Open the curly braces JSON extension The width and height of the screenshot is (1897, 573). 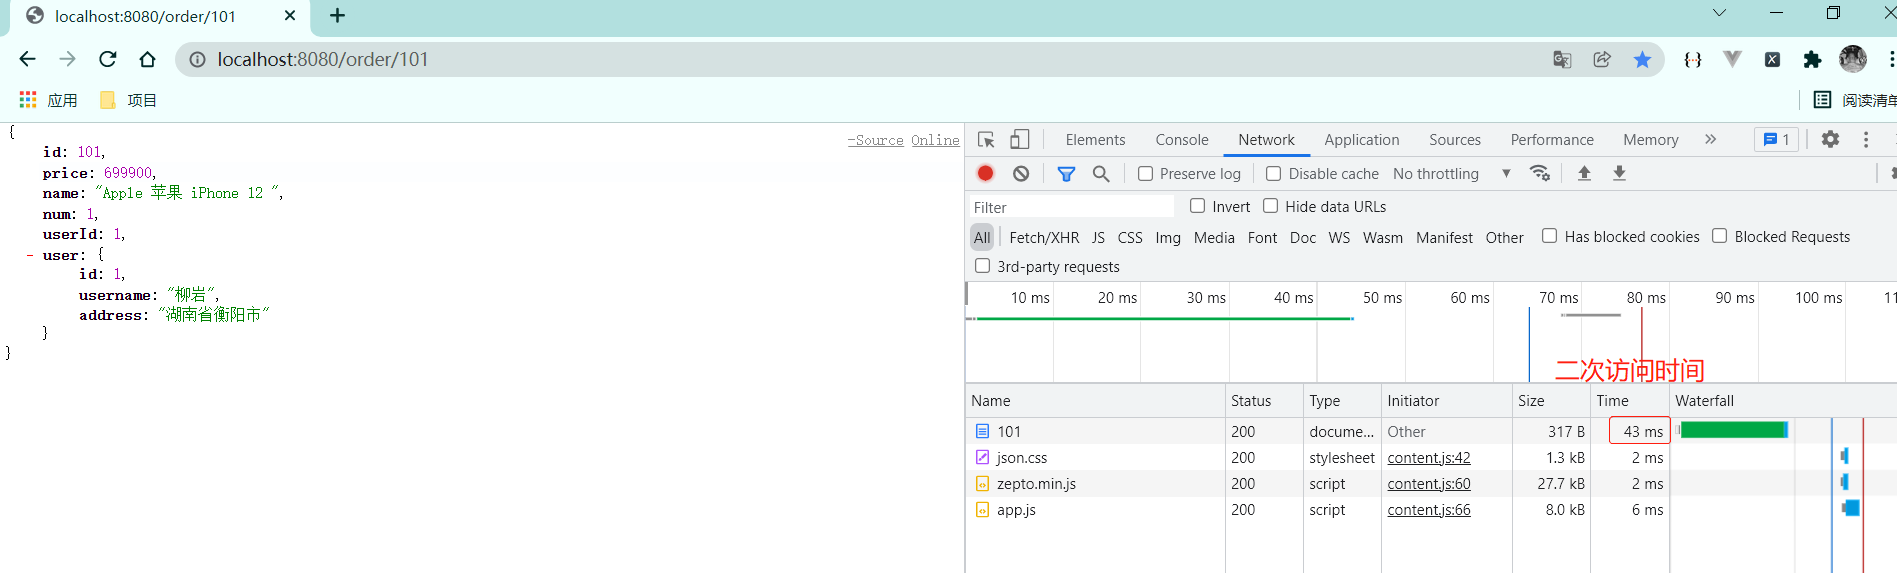(1693, 59)
